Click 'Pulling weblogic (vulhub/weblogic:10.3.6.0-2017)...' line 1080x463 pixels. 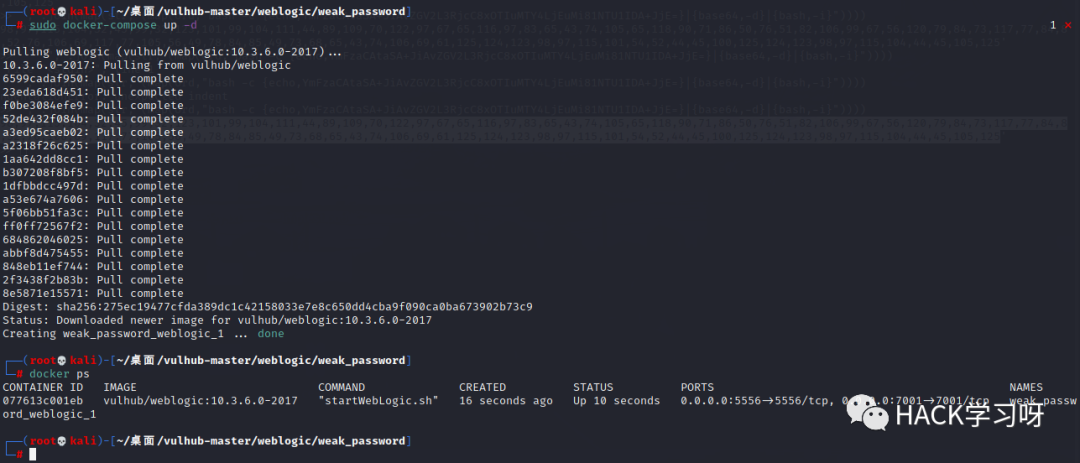point(172,52)
